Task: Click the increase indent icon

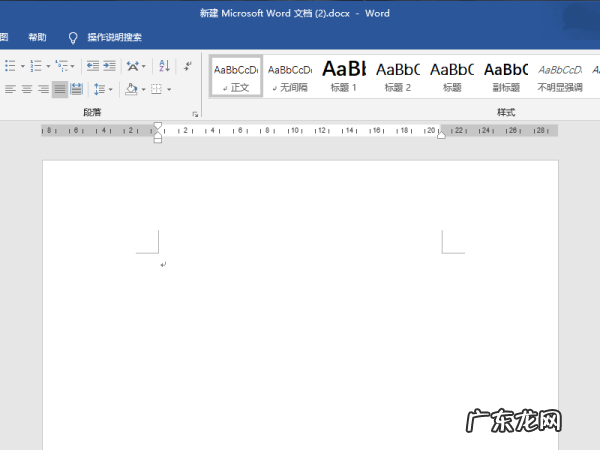Action: click(108, 66)
